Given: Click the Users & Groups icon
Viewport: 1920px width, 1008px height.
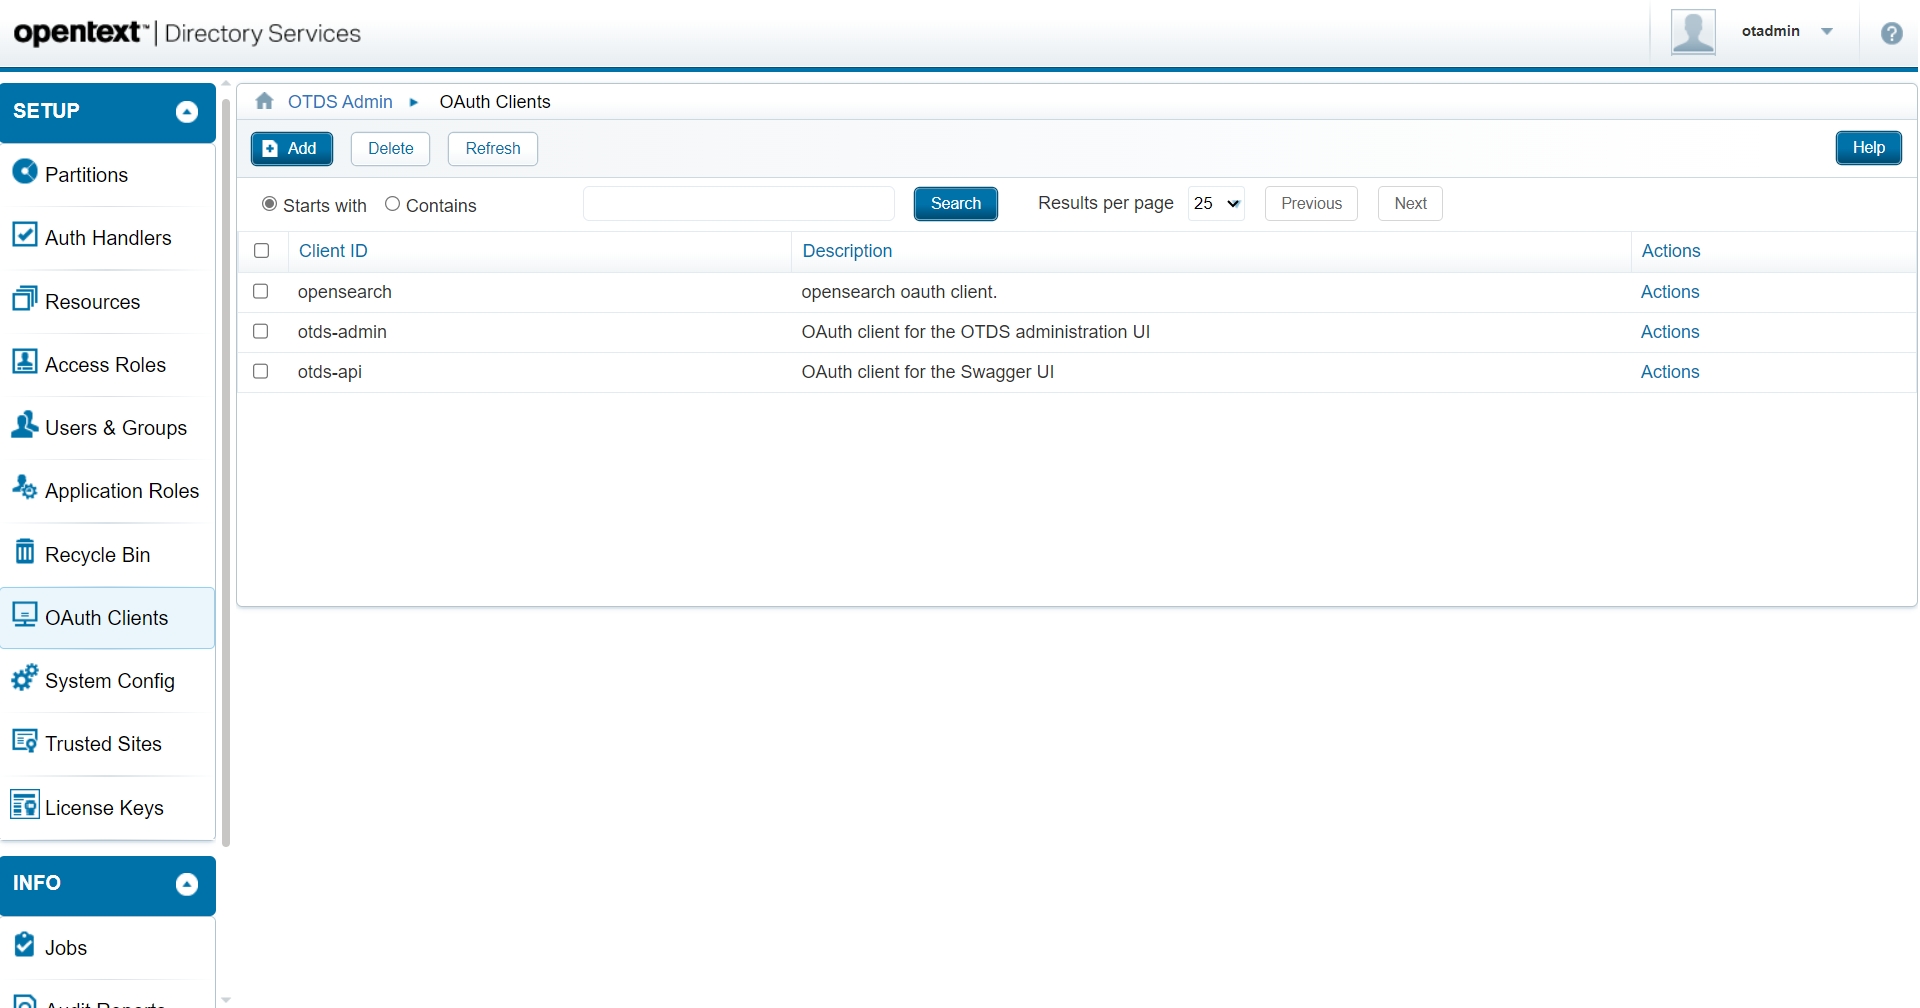Looking at the screenshot, I should coord(25,425).
